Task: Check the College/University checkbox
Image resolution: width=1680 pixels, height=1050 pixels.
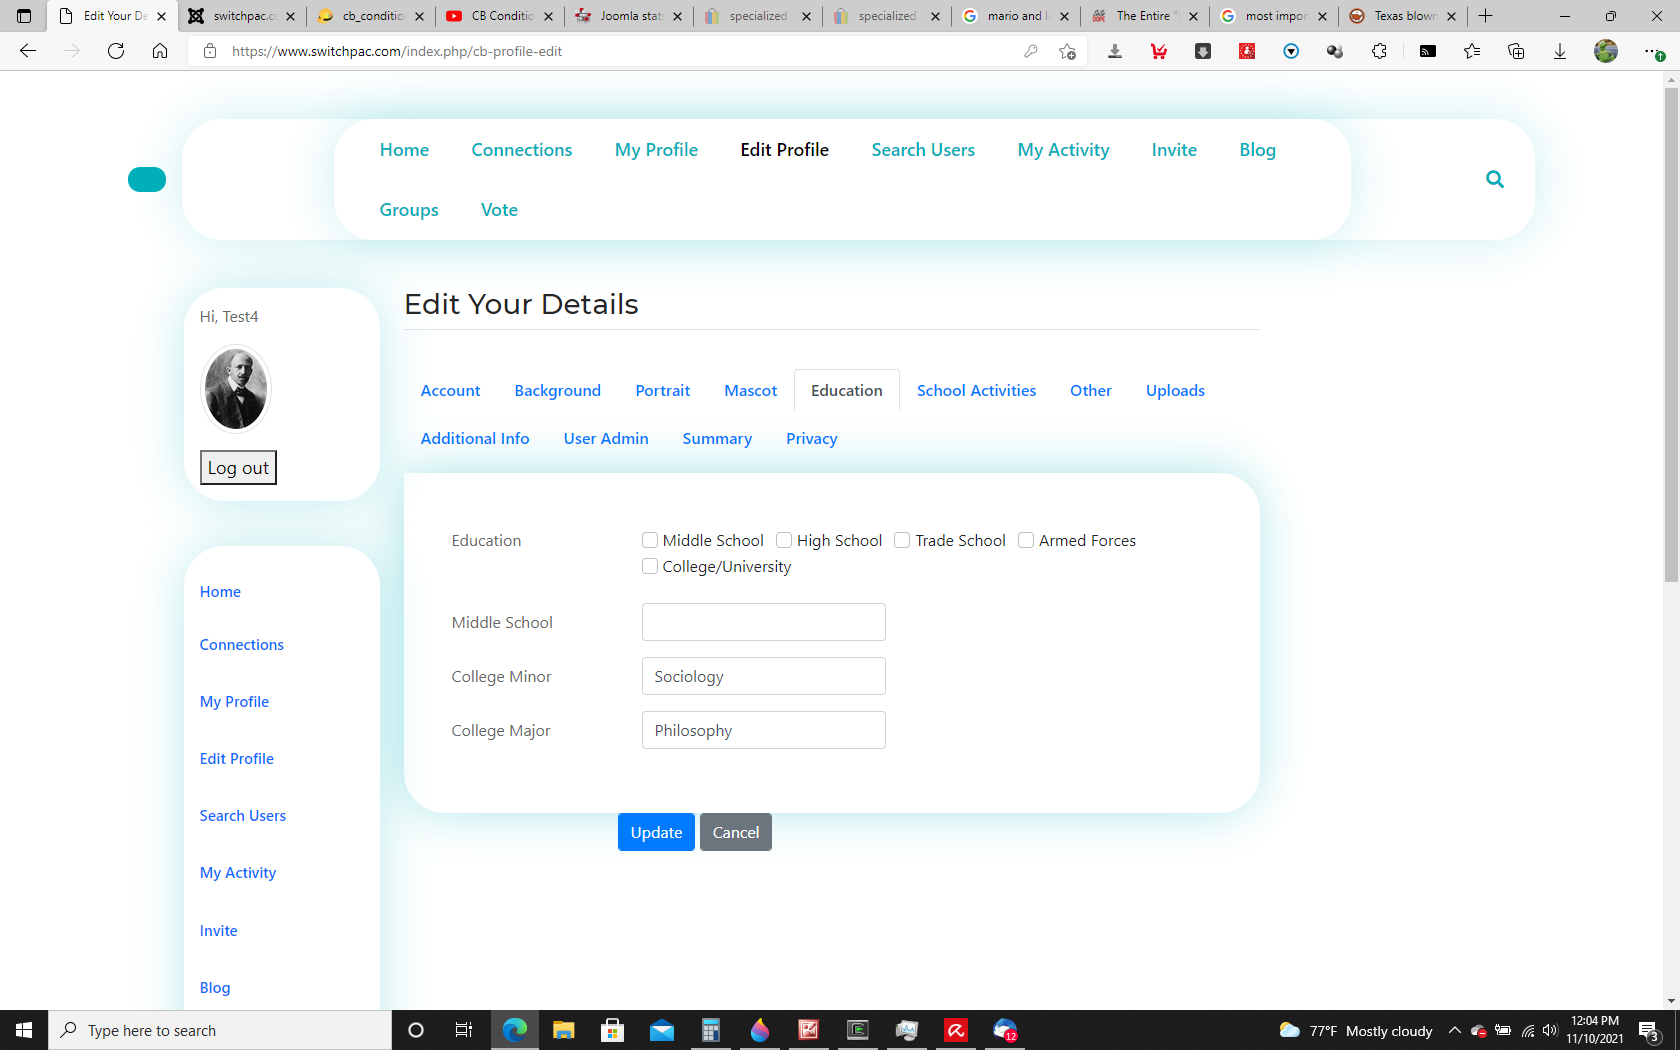Action: [x=650, y=566]
